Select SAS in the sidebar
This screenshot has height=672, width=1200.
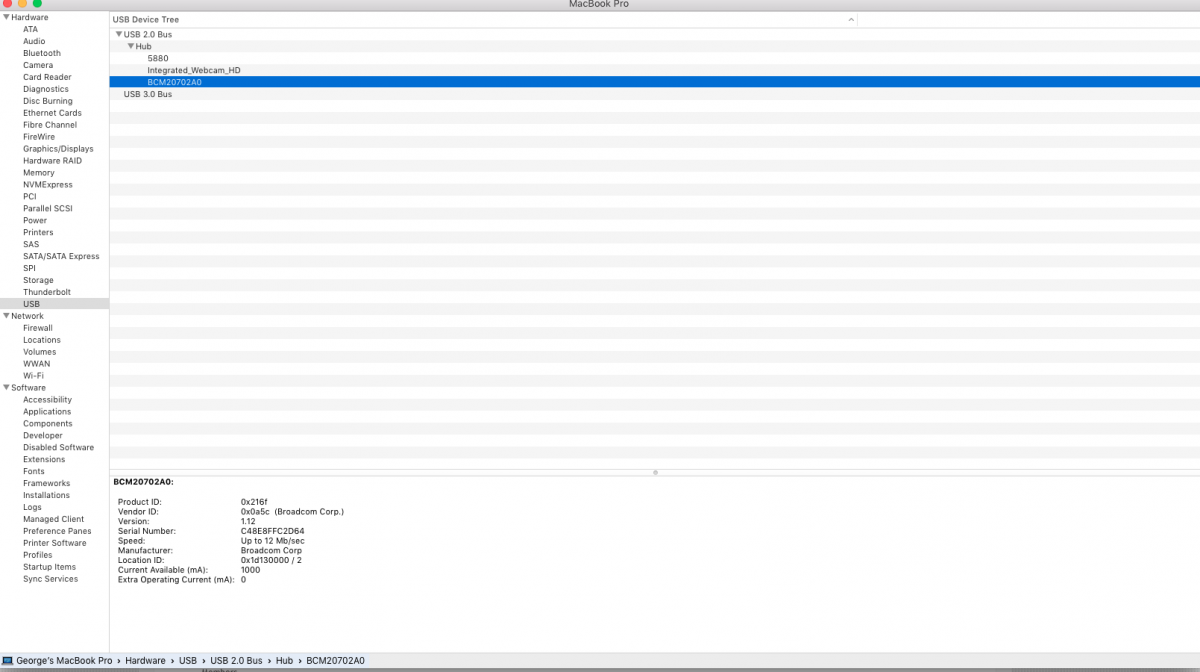(x=31, y=245)
